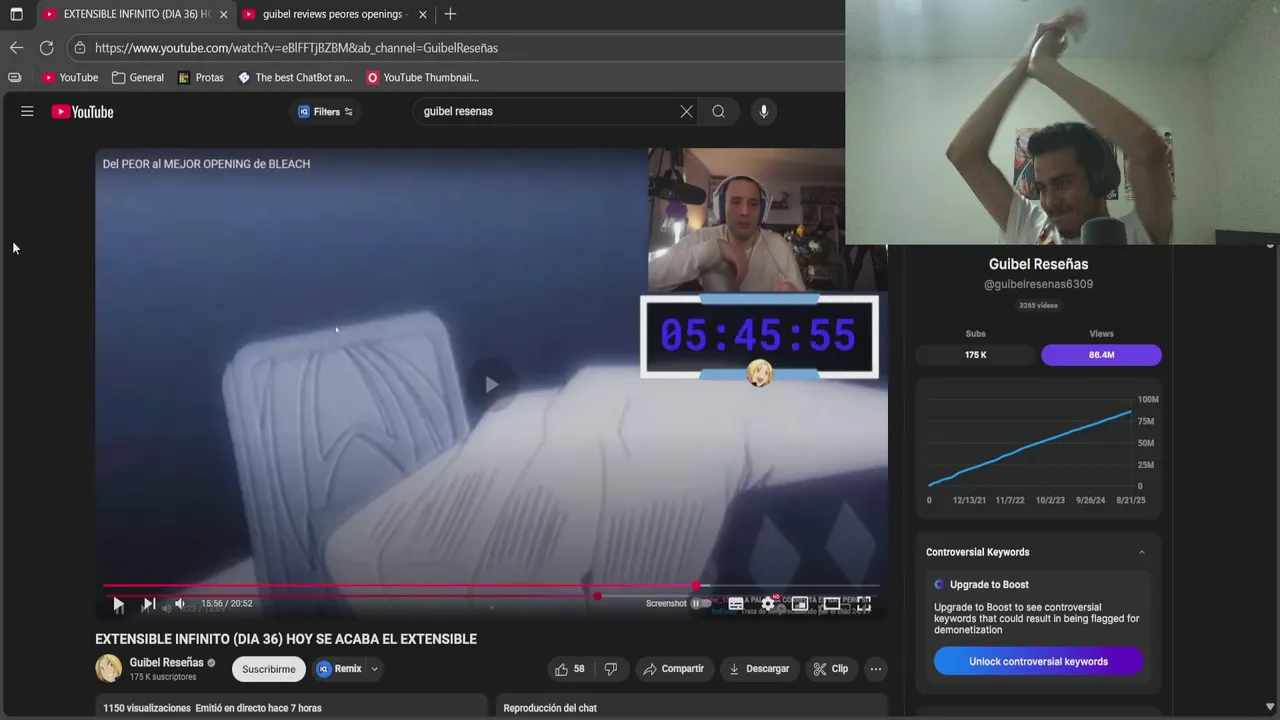This screenshot has width=1280, height=720.
Task: Click the Suscribirme button
Action: [269, 669]
